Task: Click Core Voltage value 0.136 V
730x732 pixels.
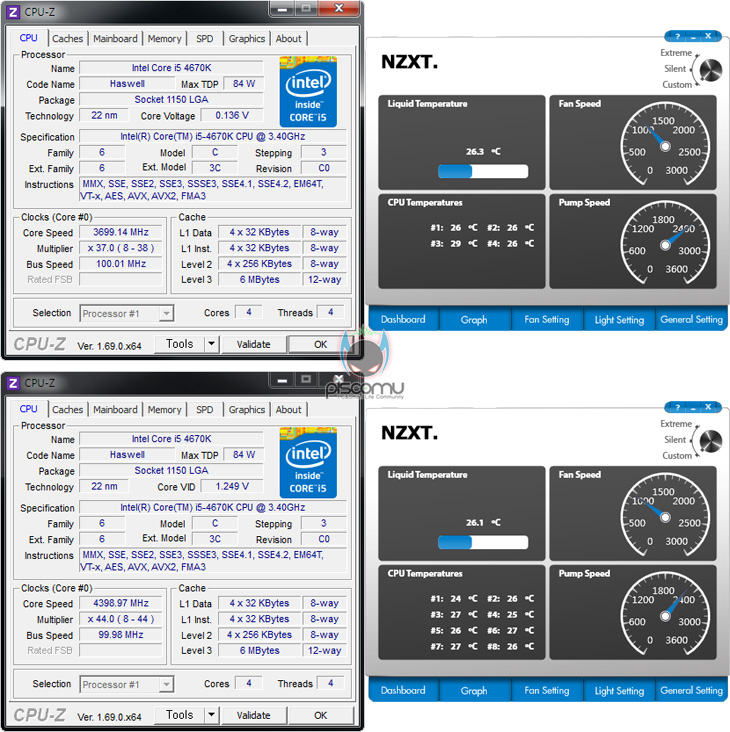Action: (x=232, y=115)
